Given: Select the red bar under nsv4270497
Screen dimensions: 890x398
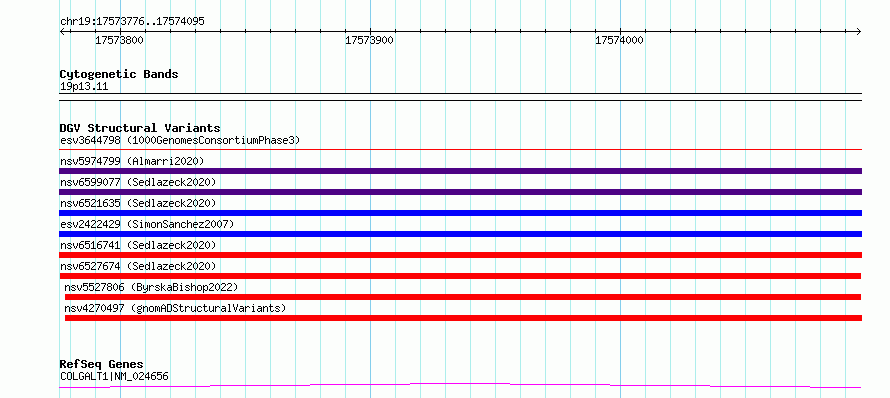Looking at the screenshot, I should [x=463, y=318].
